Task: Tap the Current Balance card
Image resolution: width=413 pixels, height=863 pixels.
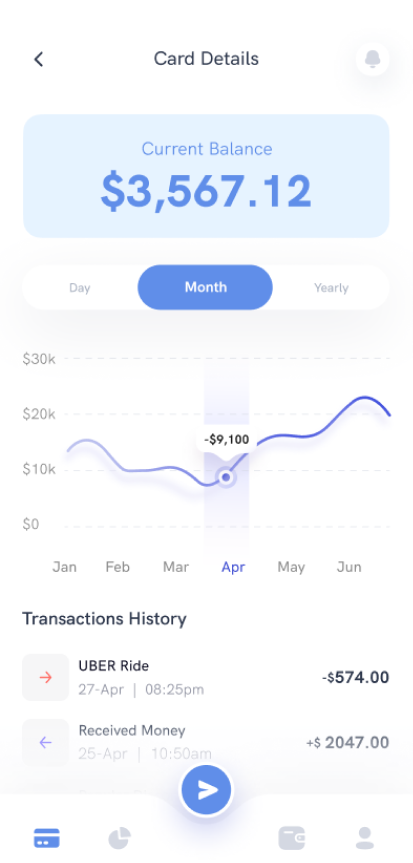Action: pyautogui.click(x=206, y=176)
